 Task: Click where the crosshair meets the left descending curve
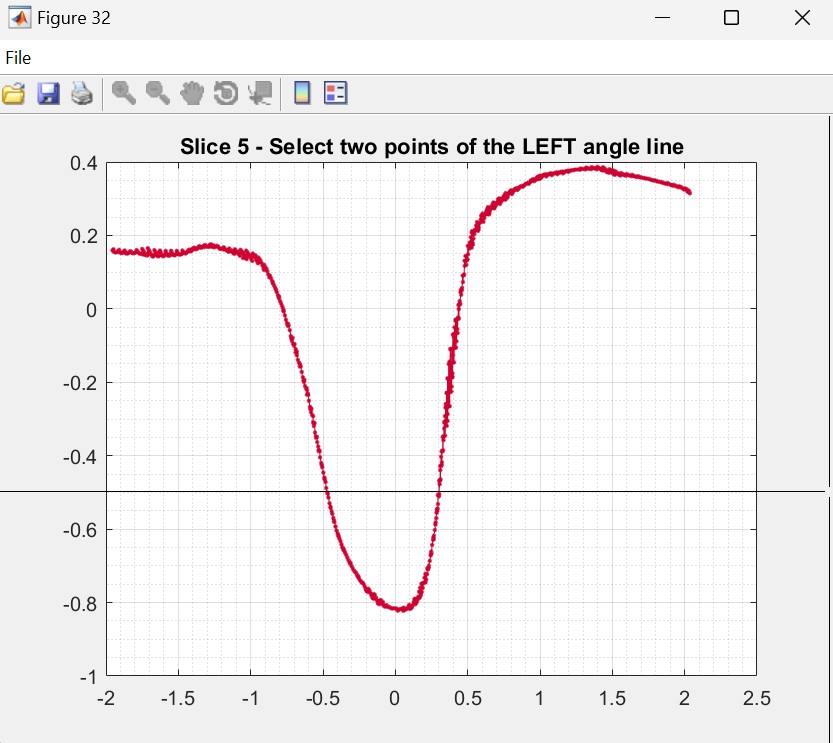(327, 491)
